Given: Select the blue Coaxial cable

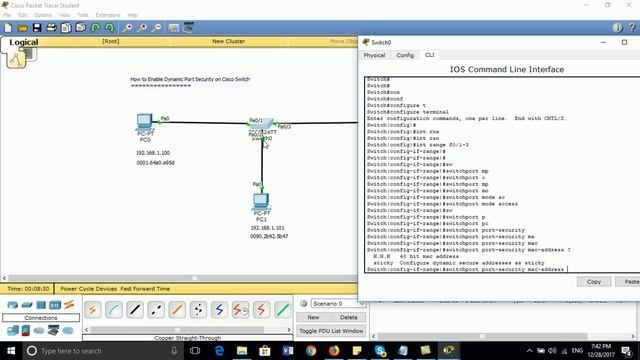Looking at the screenshot, I should click(x=219, y=310).
